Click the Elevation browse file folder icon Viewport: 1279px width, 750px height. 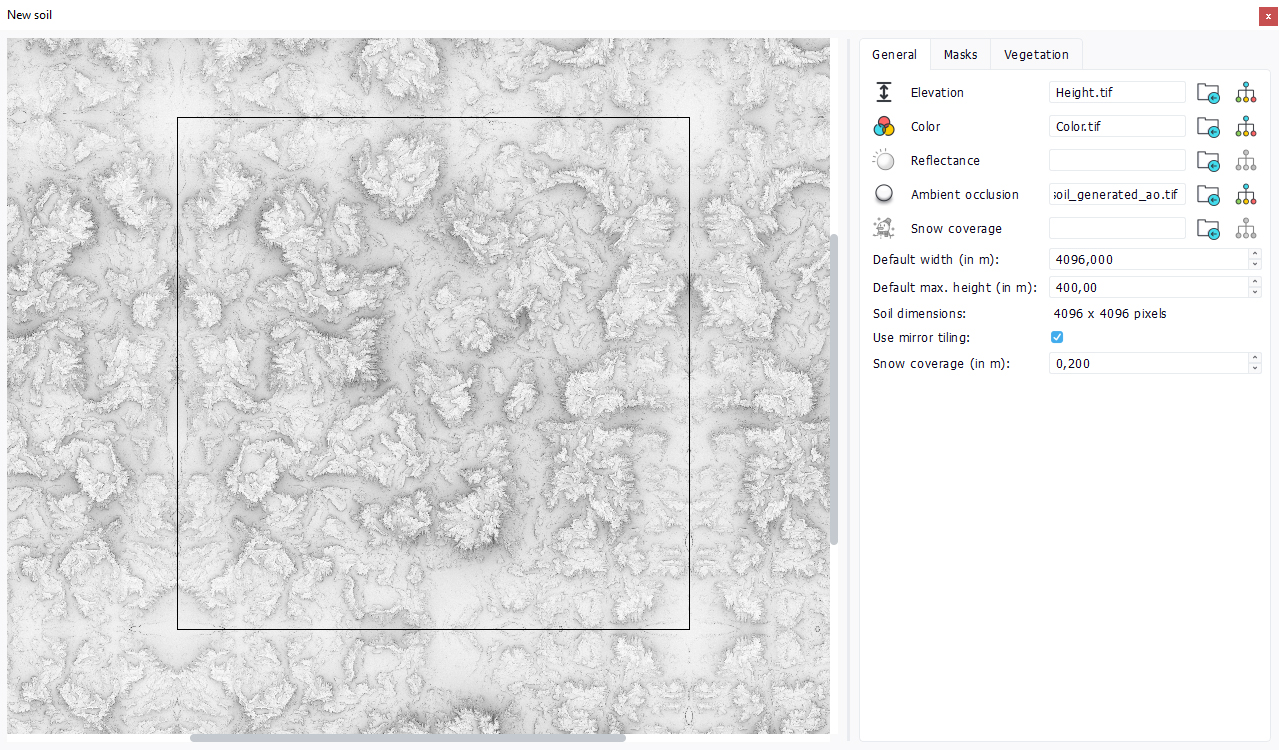pyautogui.click(x=1208, y=93)
